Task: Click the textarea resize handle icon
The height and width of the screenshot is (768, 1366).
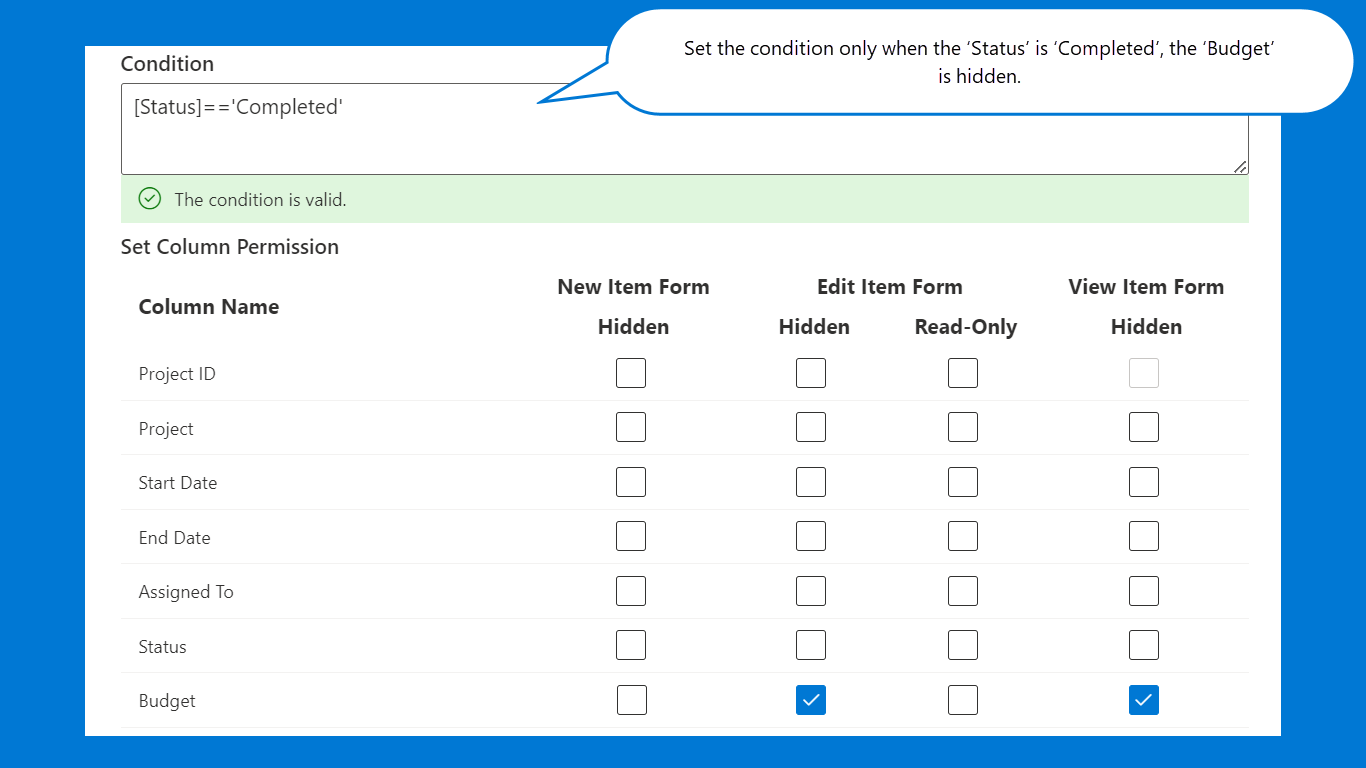Action: click(x=1240, y=166)
